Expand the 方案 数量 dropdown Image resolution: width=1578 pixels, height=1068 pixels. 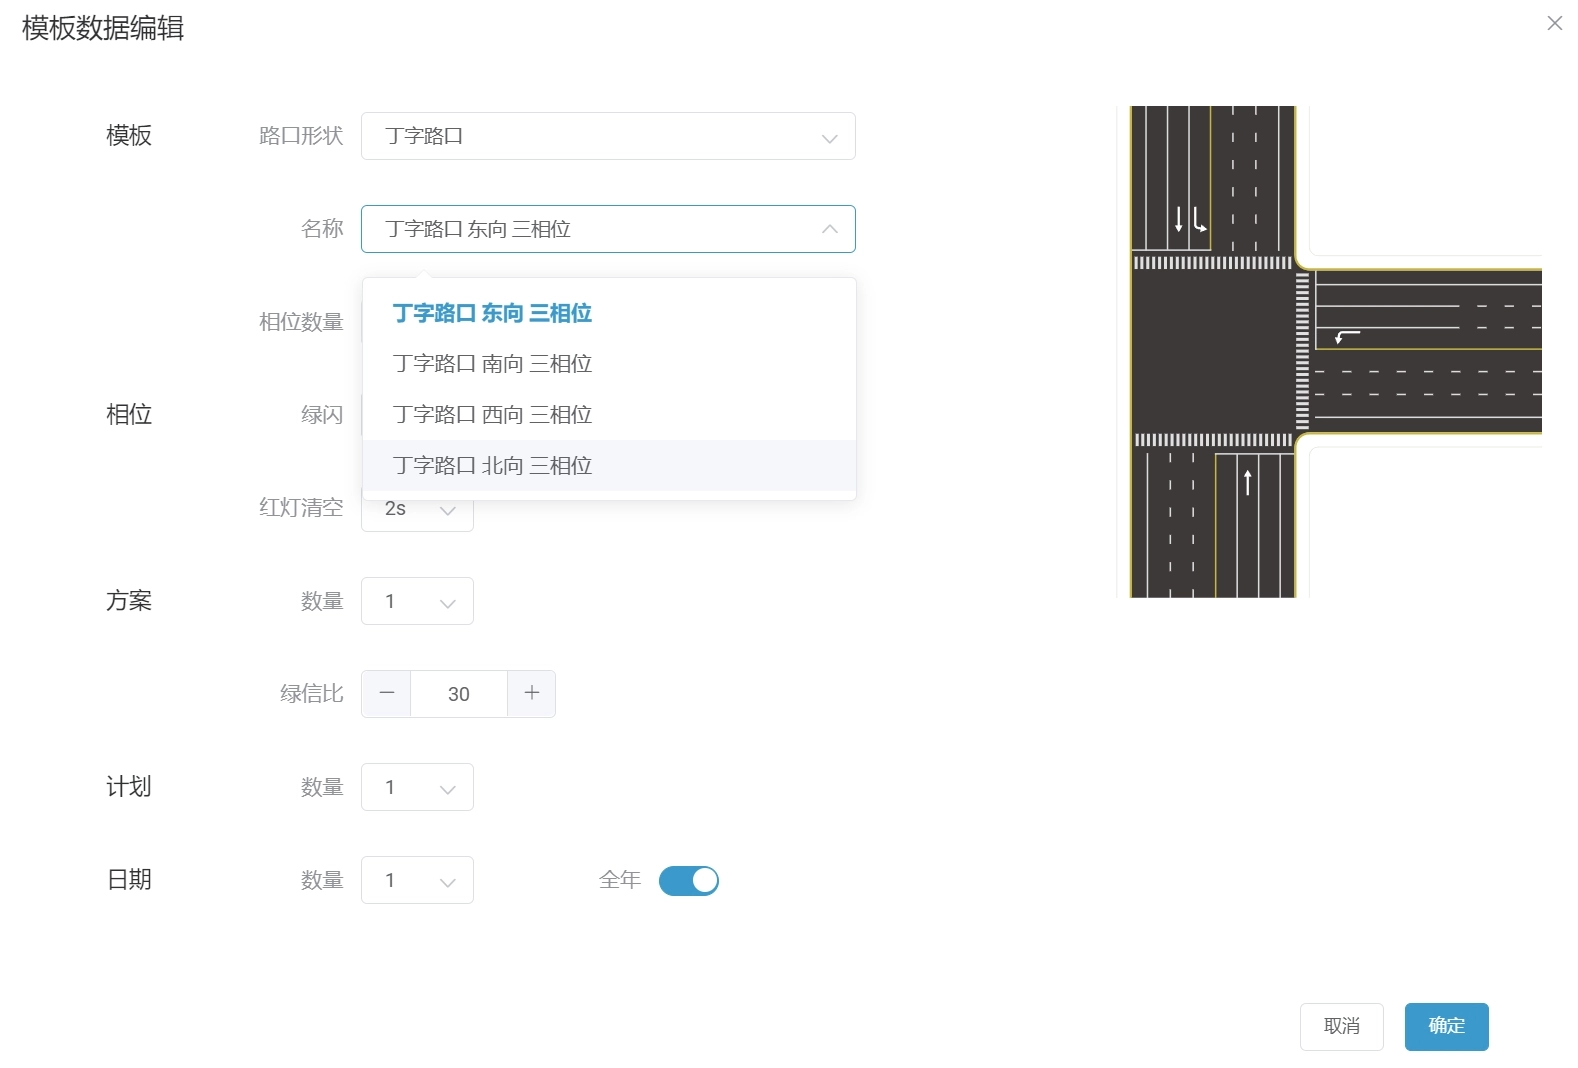pos(417,601)
